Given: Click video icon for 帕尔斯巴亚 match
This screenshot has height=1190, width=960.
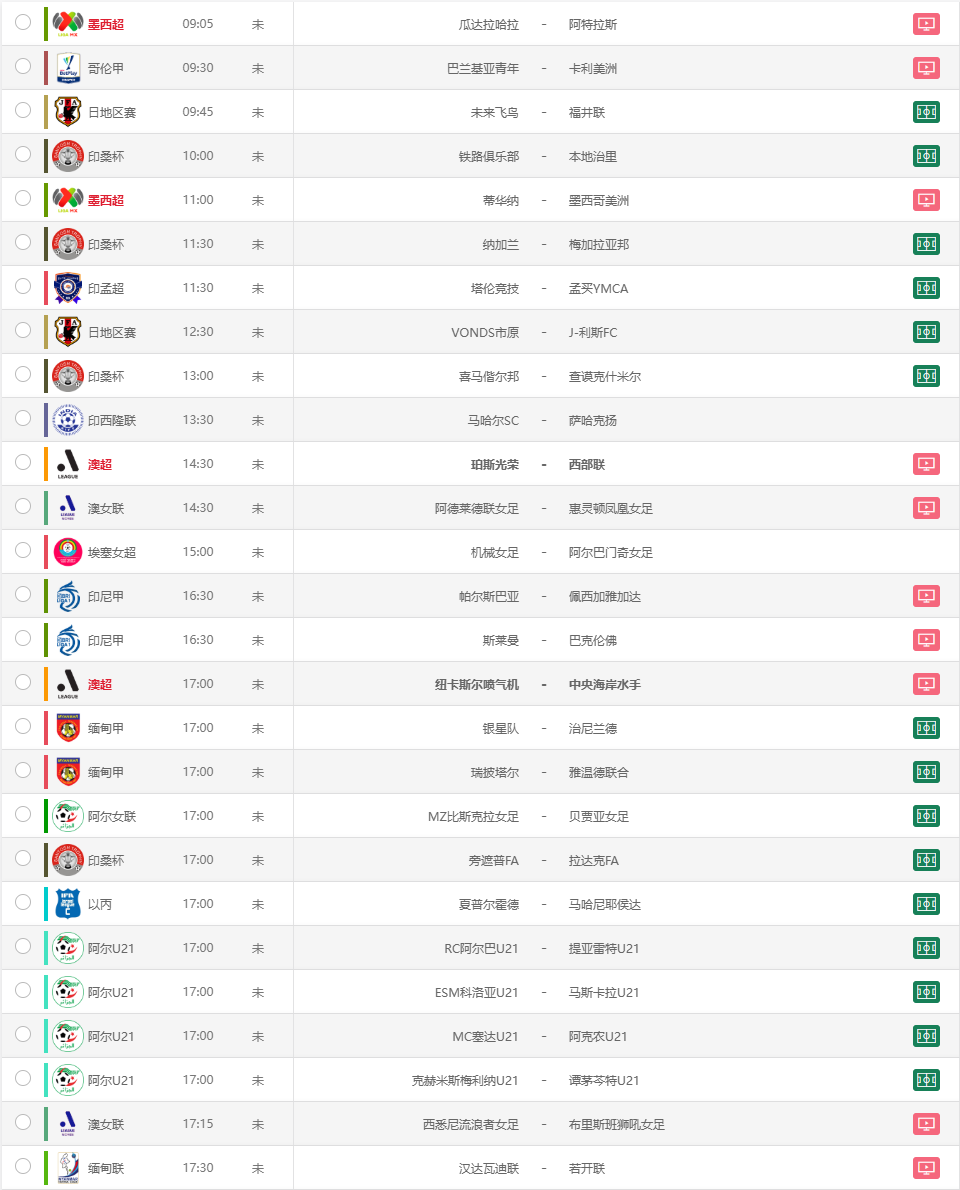Looking at the screenshot, I should click(x=926, y=597).
